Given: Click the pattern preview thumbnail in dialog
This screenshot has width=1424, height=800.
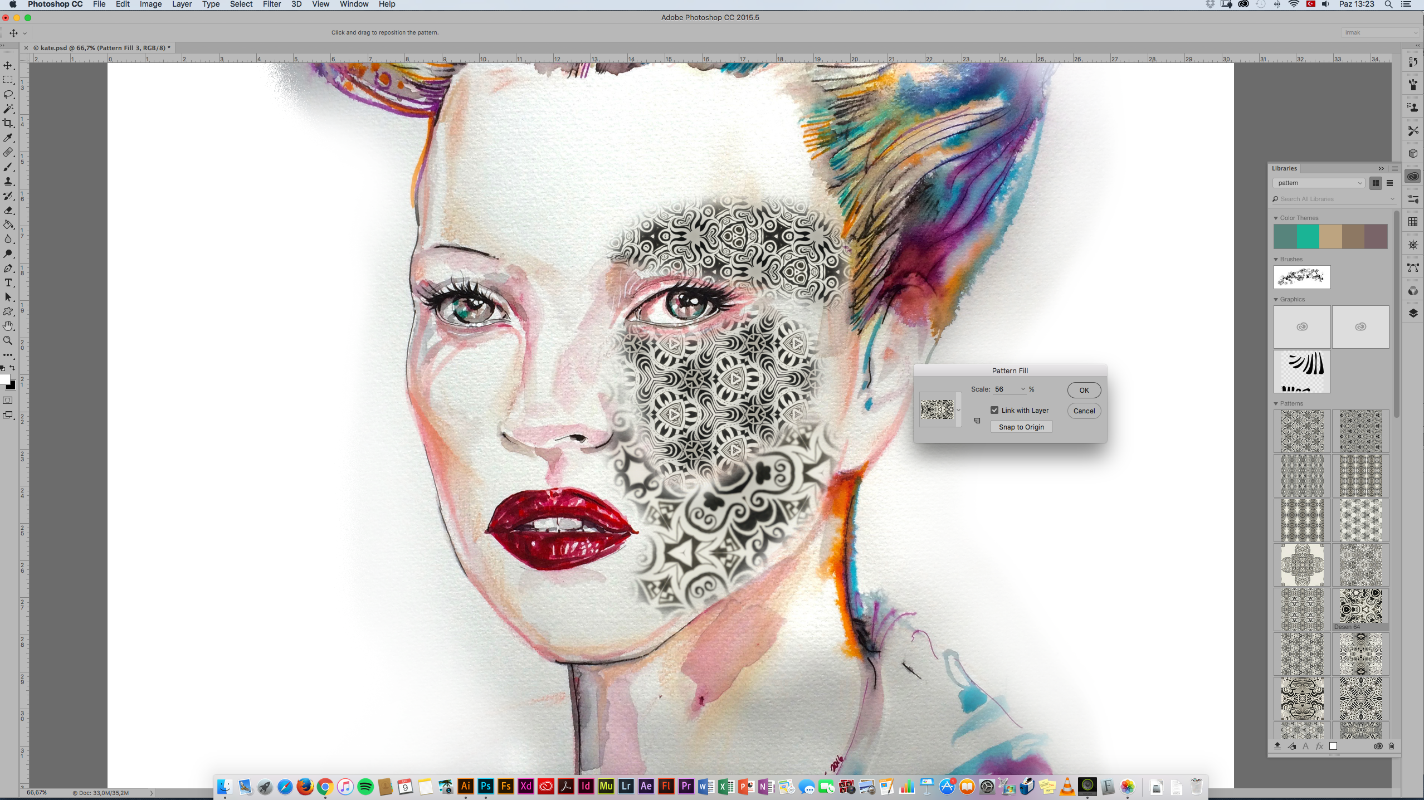Looking at the screenshot, I should (x=937, y=410).
